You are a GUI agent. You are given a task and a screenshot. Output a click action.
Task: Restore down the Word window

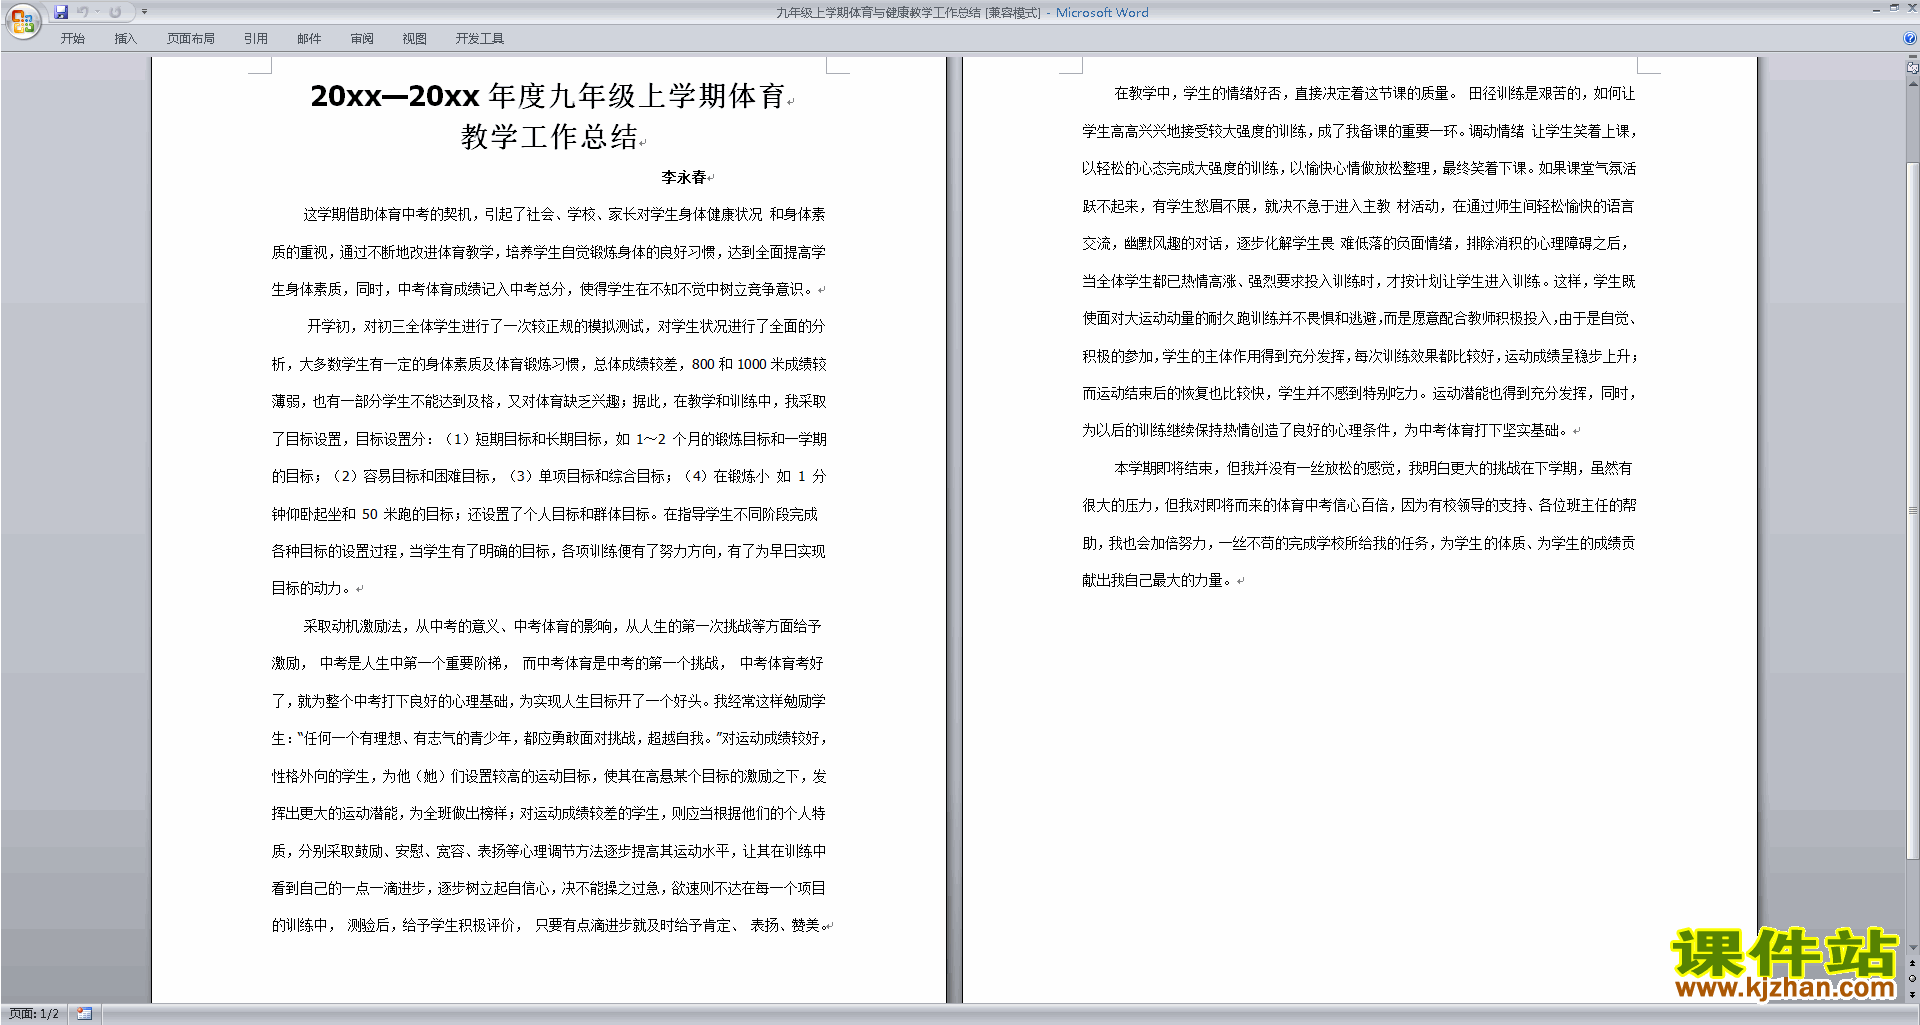point(1894,8)
